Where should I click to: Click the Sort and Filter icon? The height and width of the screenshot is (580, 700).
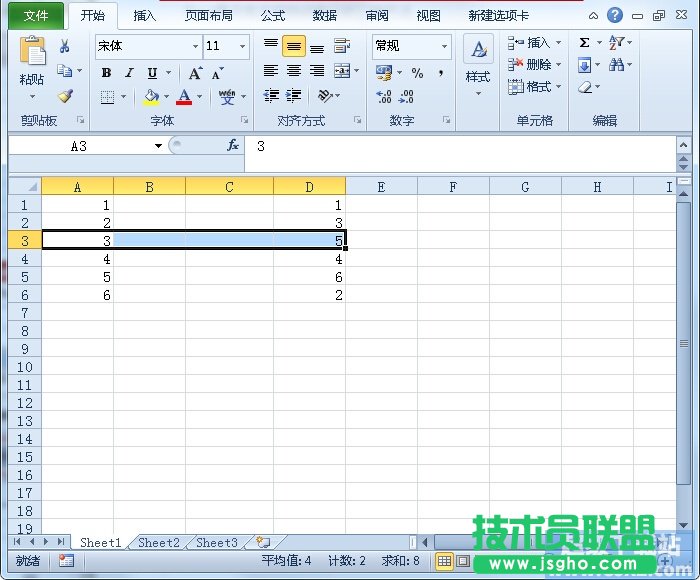click(x=616, y=43)
